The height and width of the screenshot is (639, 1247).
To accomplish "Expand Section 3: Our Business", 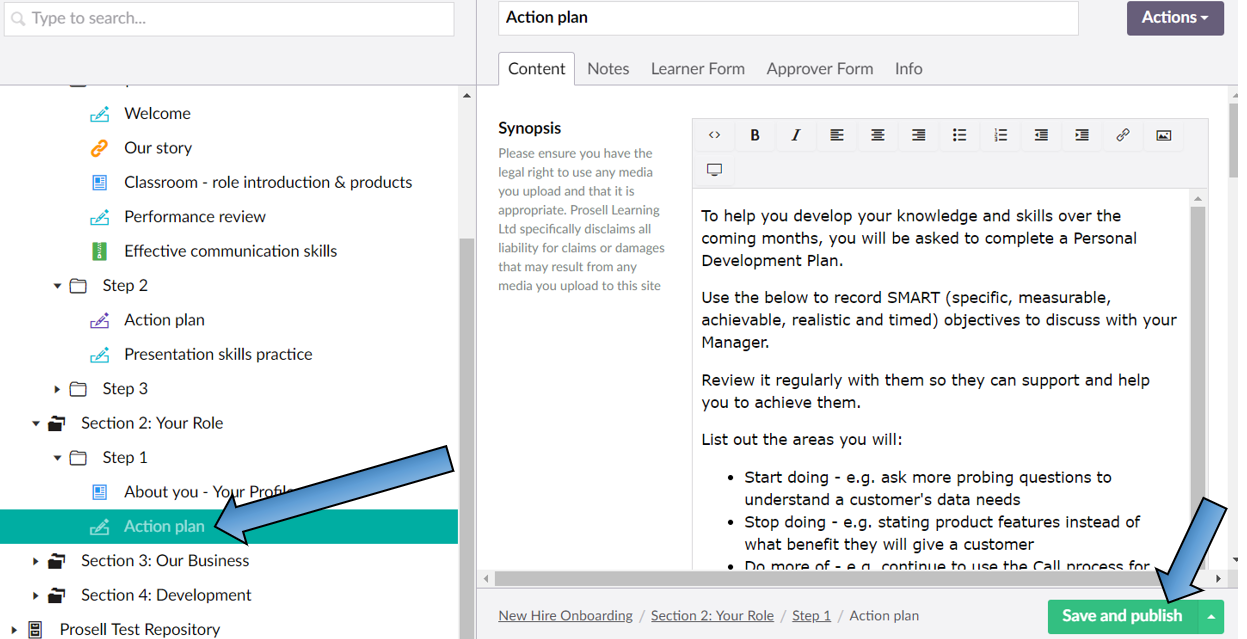I will [x=36, y=560].
